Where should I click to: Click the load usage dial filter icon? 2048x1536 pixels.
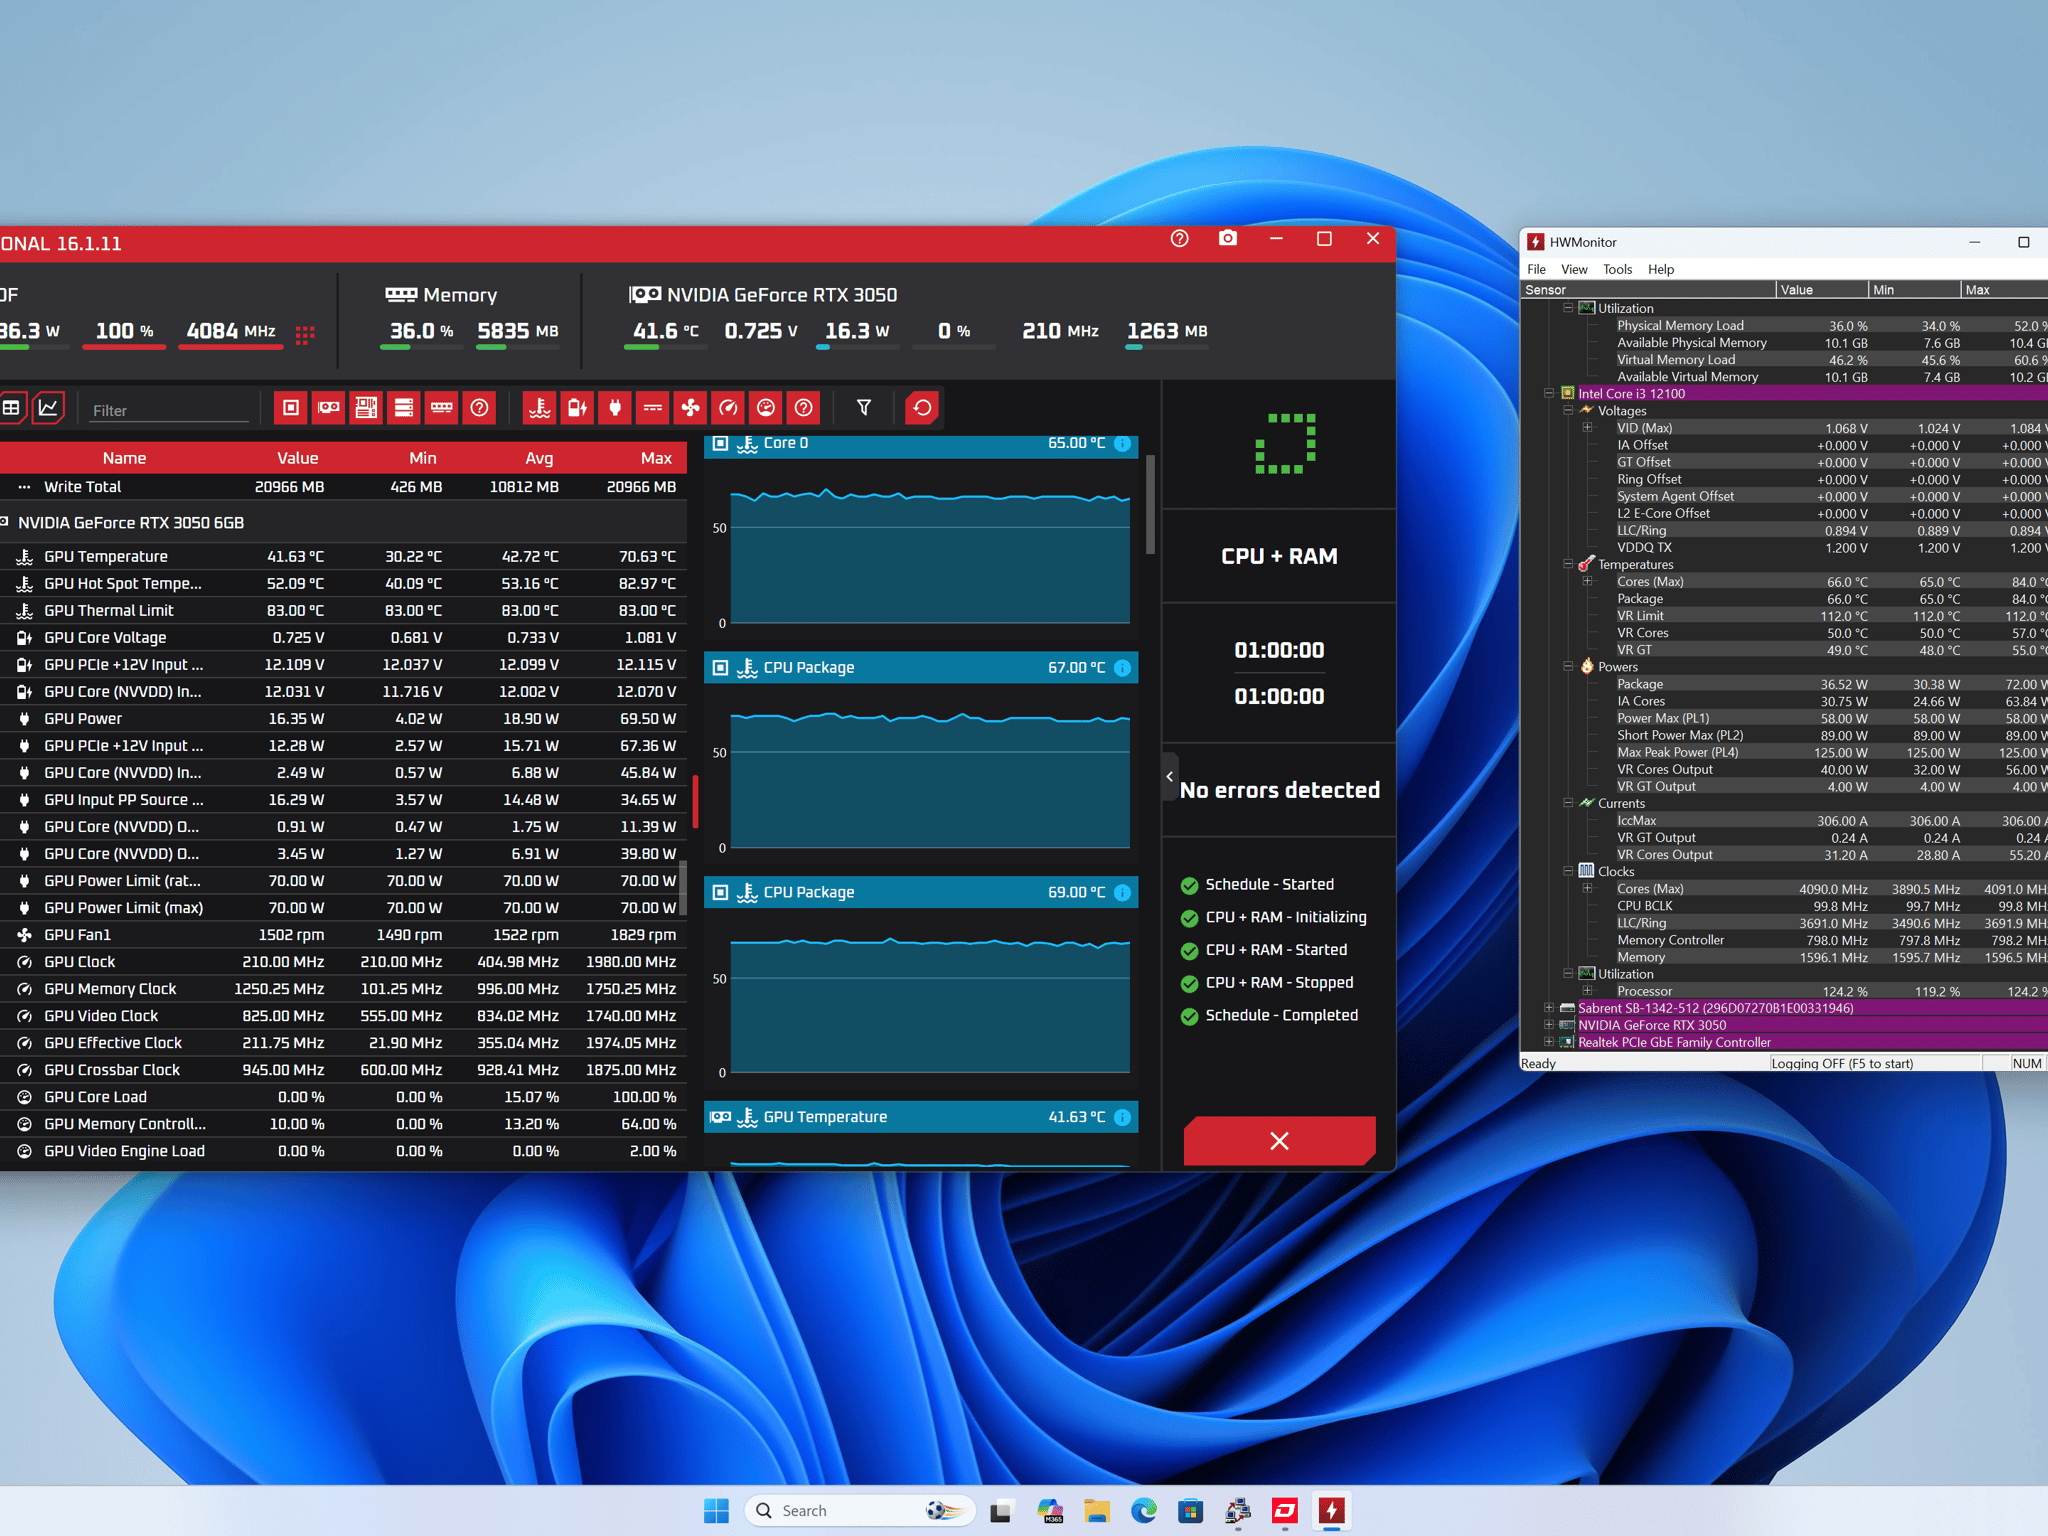click(766, 408)
